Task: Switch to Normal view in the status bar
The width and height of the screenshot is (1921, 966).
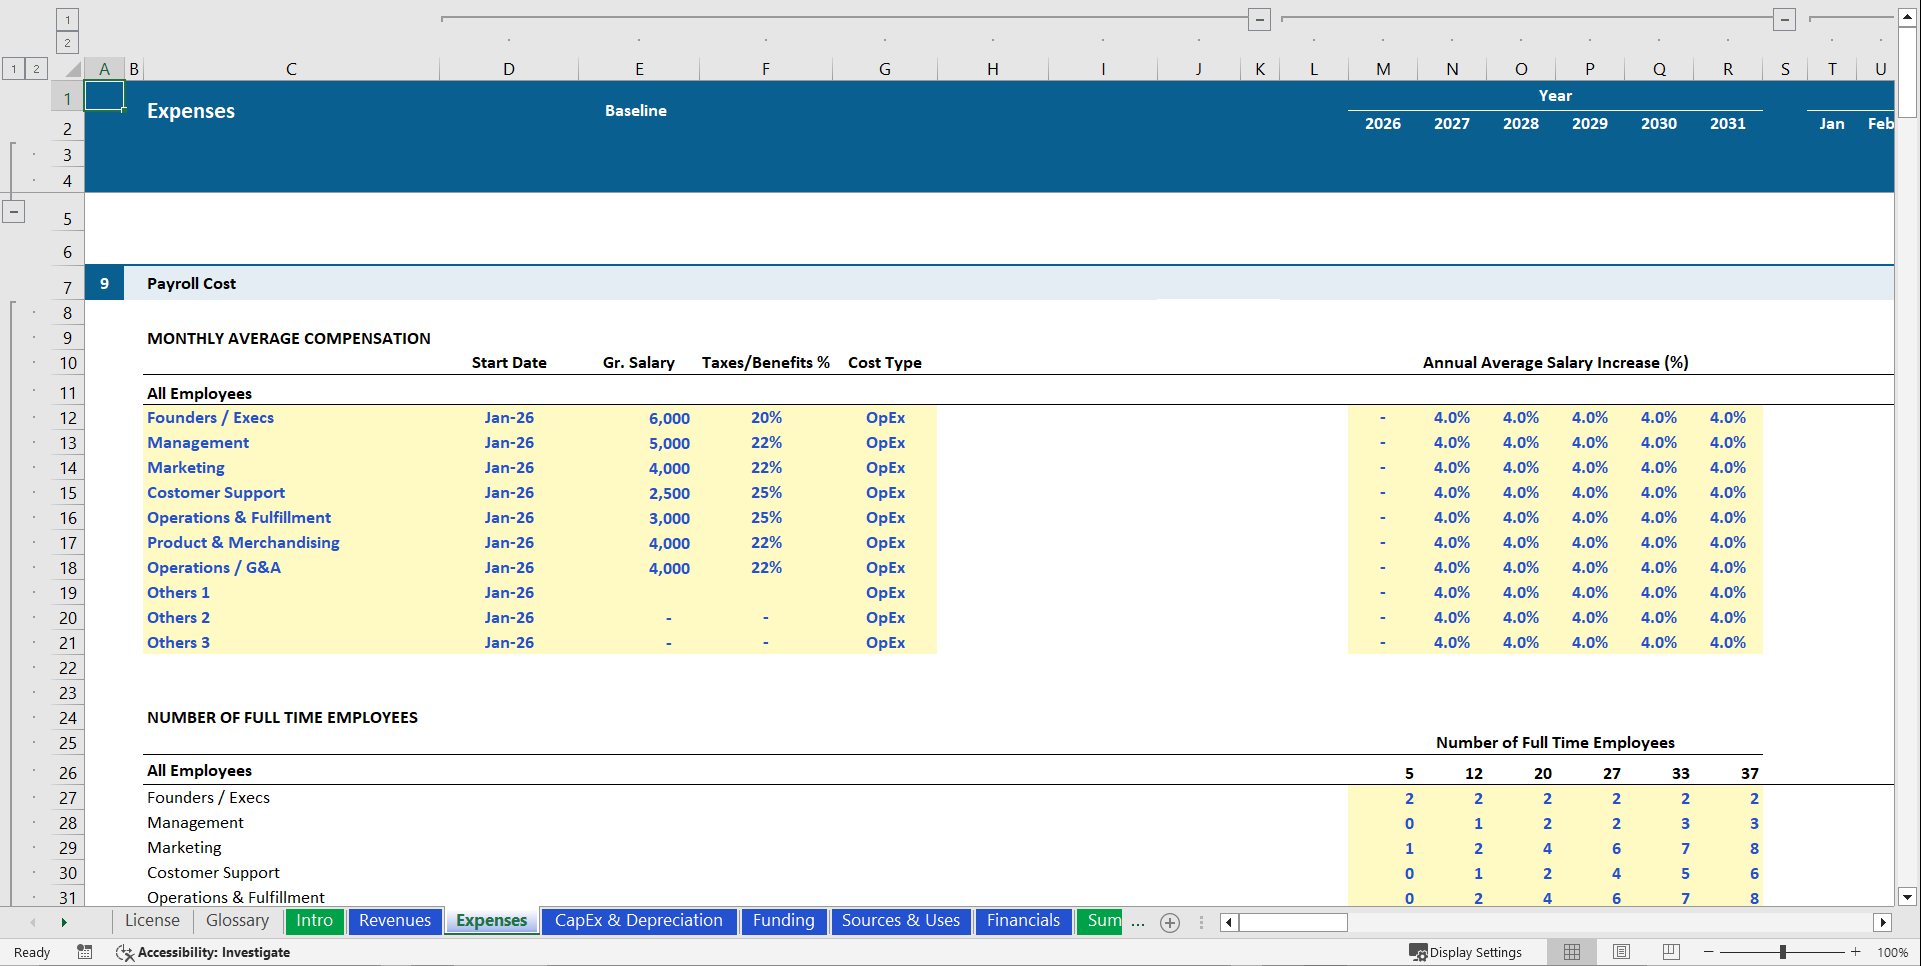Action: click(x=1571, y=952)
